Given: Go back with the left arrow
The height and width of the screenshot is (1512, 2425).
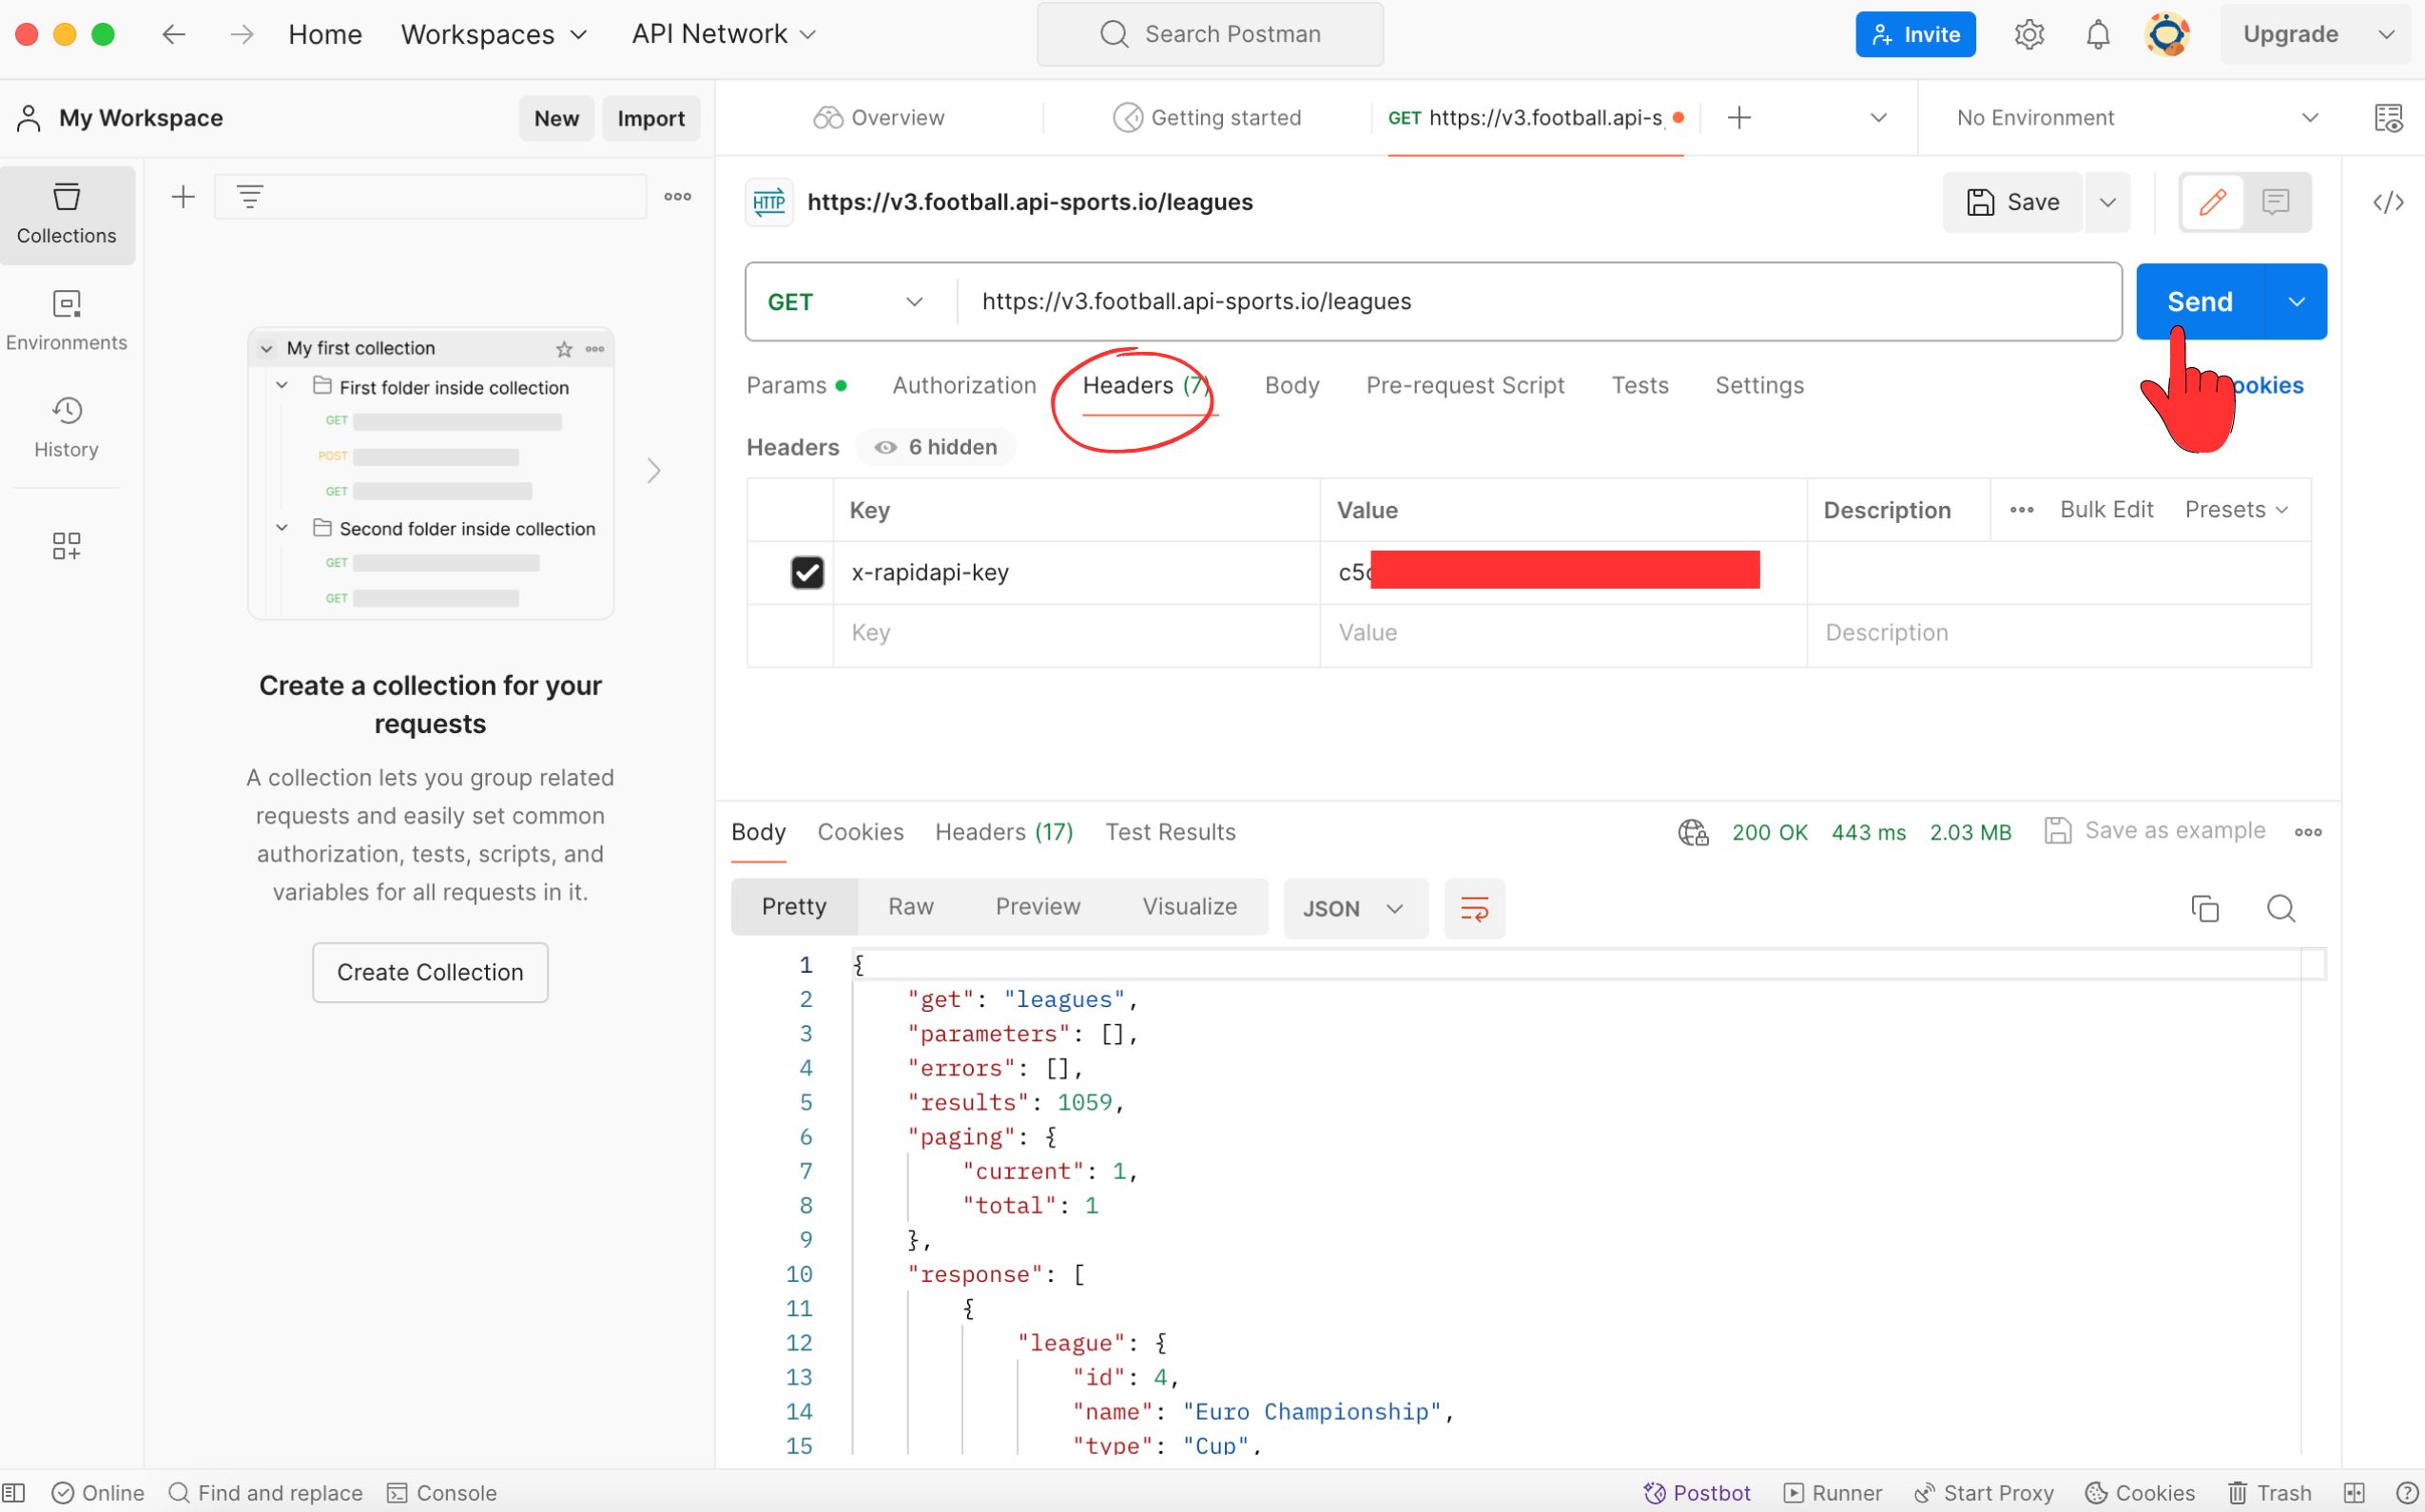Looking at the screenshot, I should (x=173, y=34).
